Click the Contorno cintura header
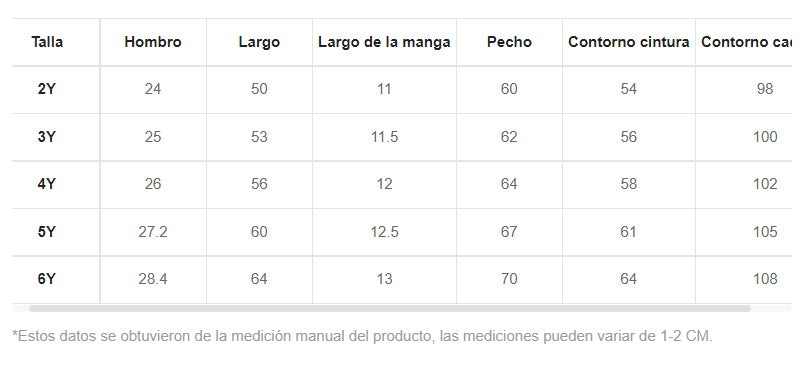Screen dimensions: 808x371 click(x=629, y=42)
